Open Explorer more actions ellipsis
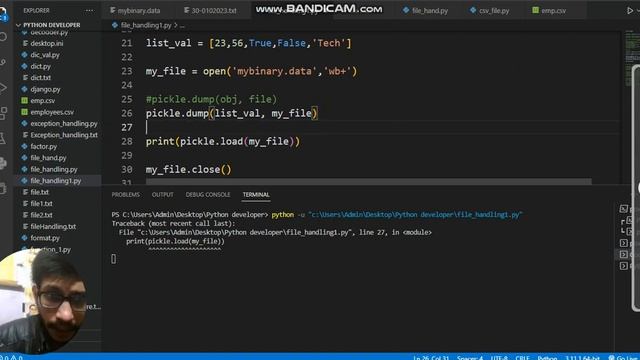Image resolution: width=640 pixels, height=360 pixels. coord(89,11)
